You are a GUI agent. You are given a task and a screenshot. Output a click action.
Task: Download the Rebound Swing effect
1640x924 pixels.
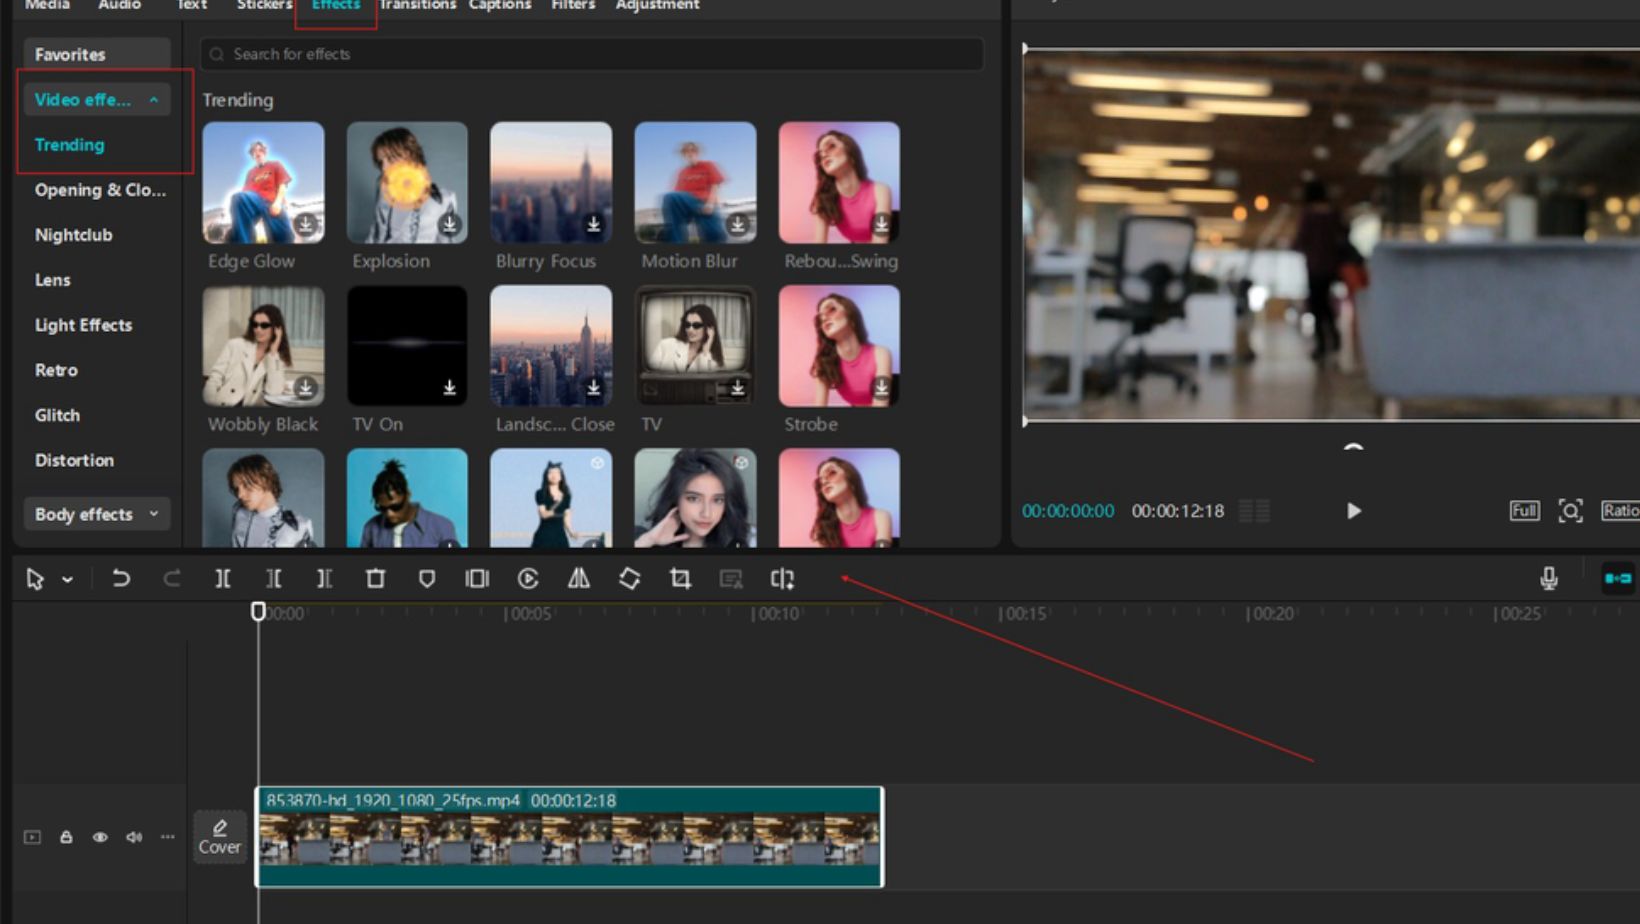882,224
